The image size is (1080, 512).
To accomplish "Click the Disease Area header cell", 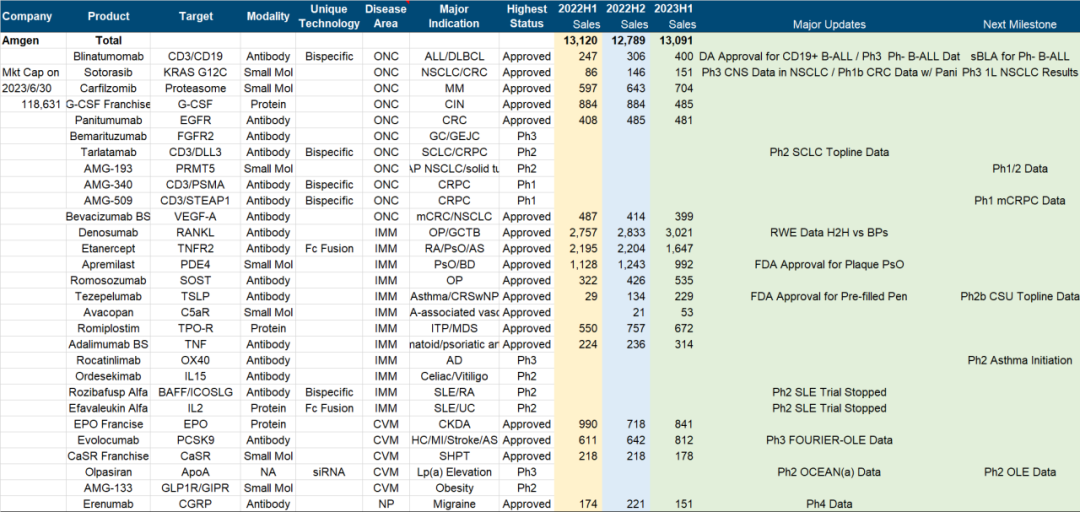I will tap(386, 16).
